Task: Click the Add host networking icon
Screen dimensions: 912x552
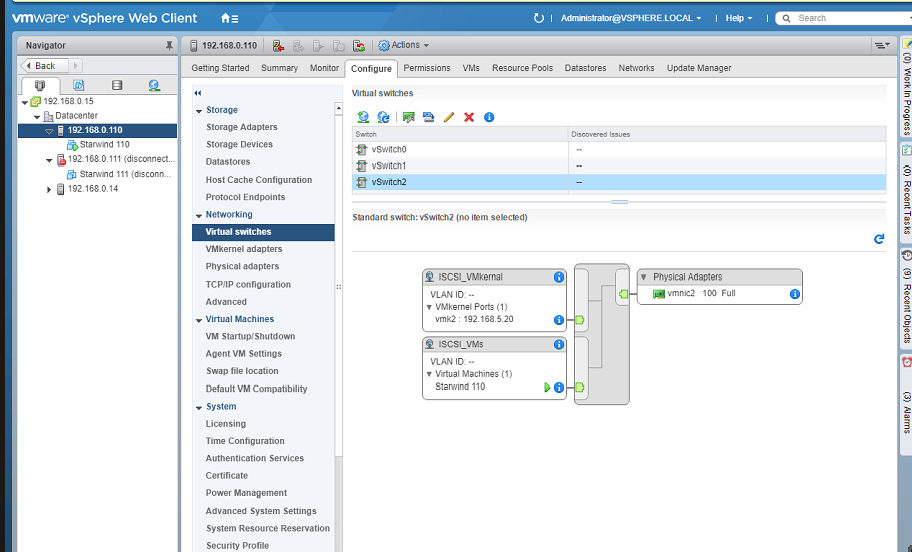Action: [x=363, y=117]
